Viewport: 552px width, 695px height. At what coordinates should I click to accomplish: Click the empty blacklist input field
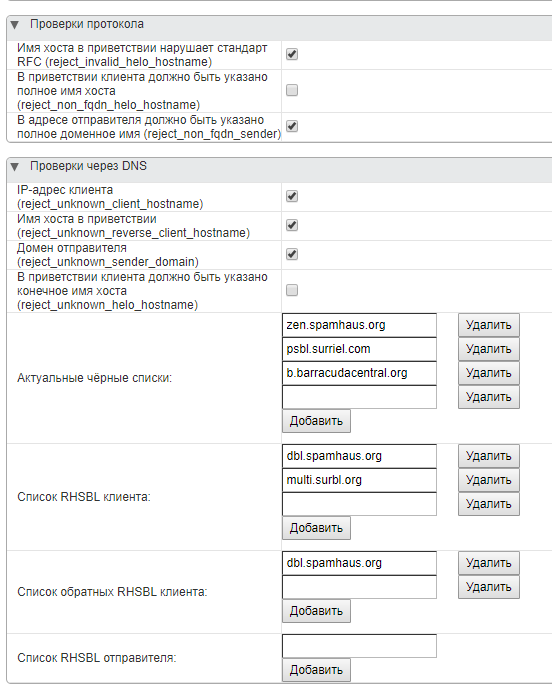click(359, 397)
